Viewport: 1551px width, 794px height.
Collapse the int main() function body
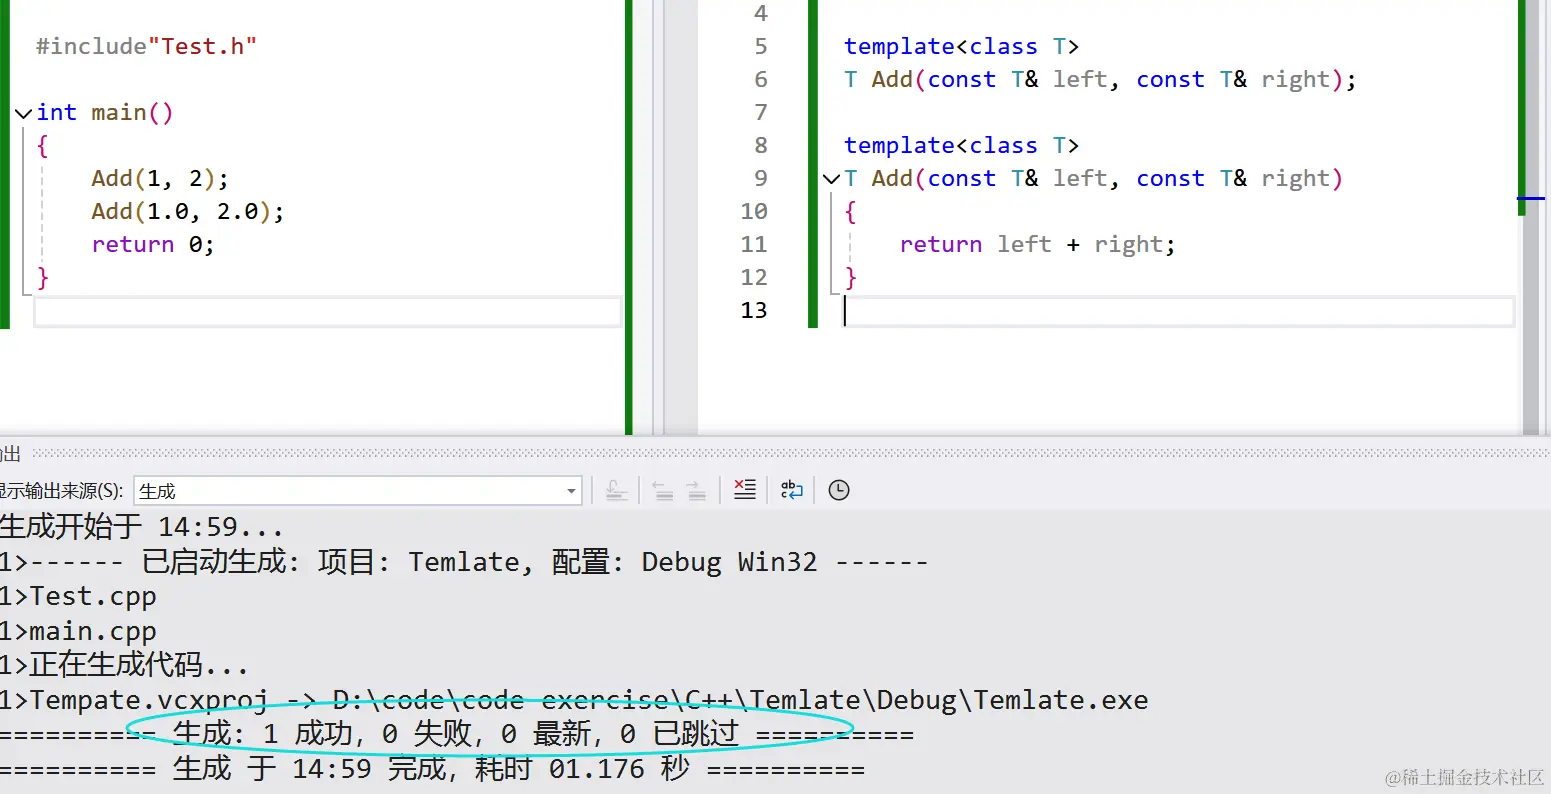pyautogui.click(x=22, y=112)
